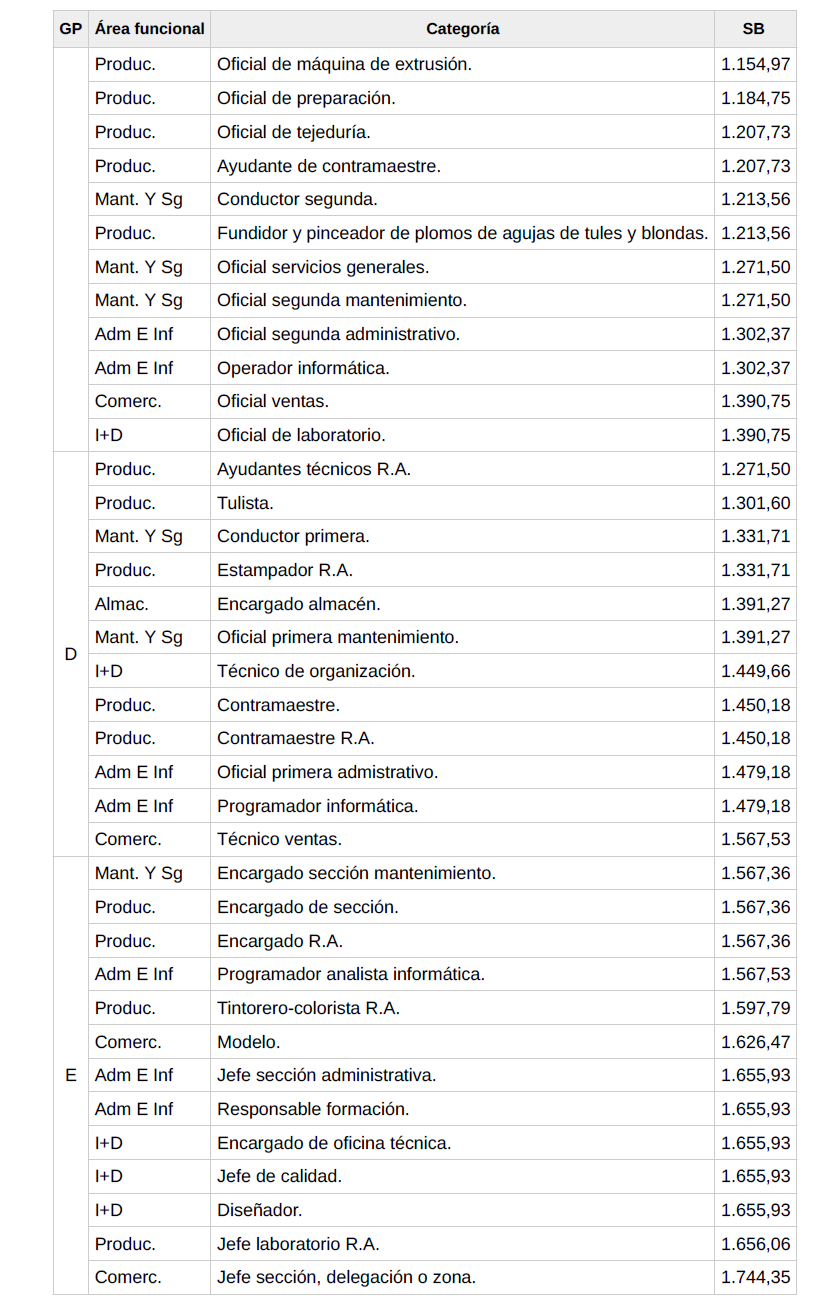
Task: Click the Área funcional column header
Action: coord(149,29)
